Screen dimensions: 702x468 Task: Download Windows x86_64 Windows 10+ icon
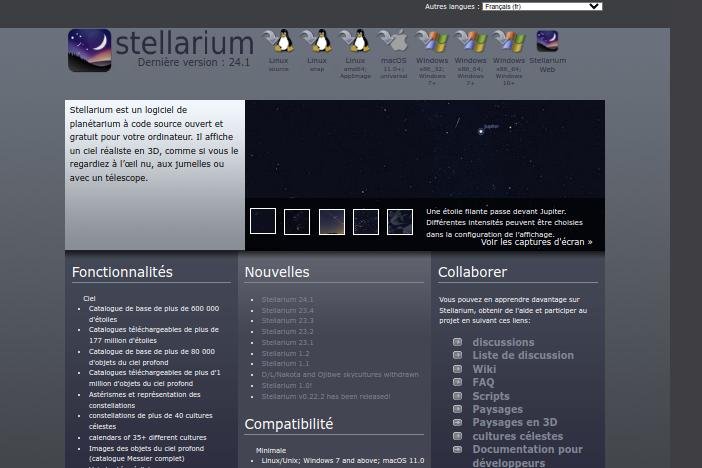point(509,41)
